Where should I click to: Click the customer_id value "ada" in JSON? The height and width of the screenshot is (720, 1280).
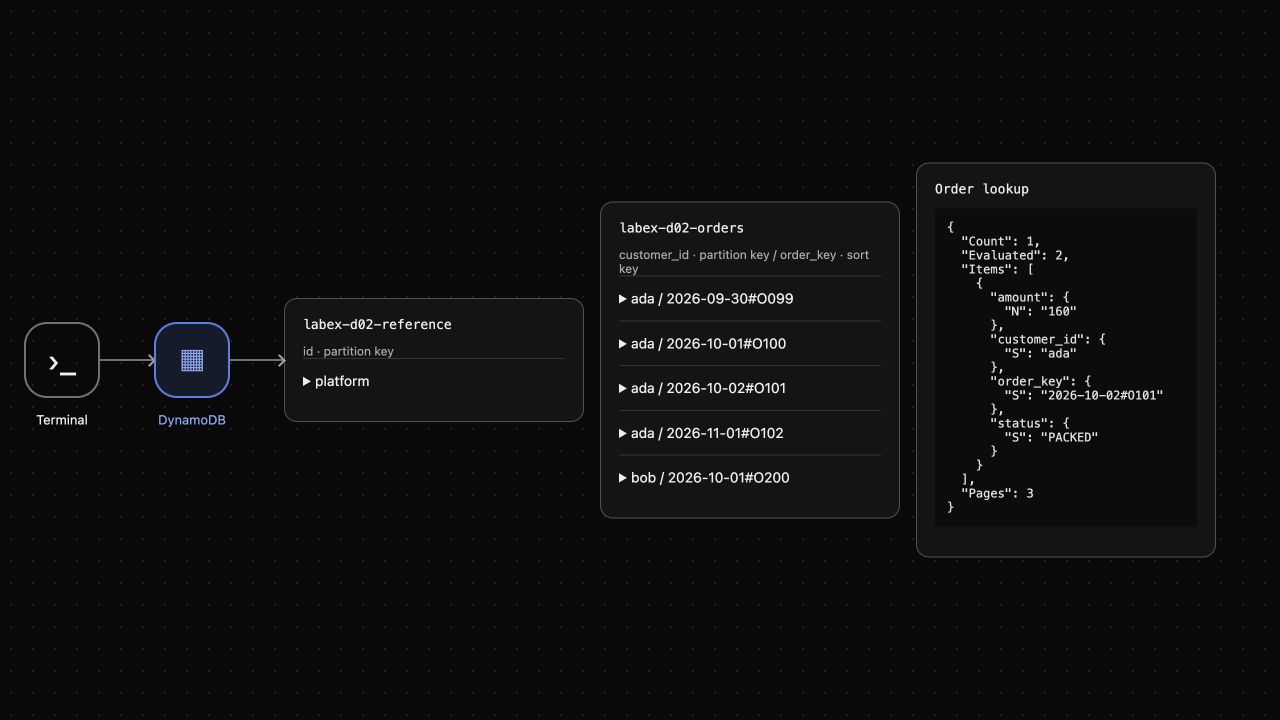[x=1058, y=353]
